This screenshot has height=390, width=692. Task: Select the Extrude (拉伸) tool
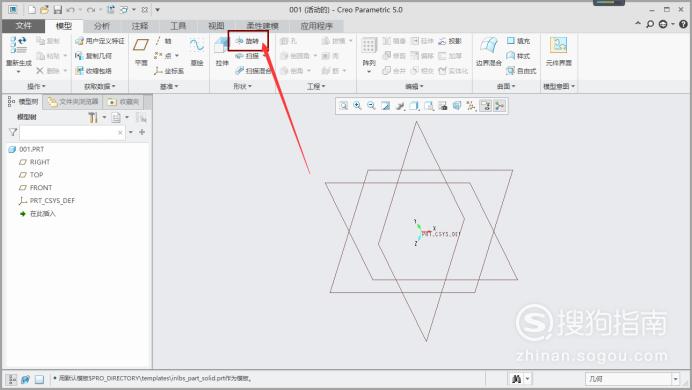coord(222,52)
